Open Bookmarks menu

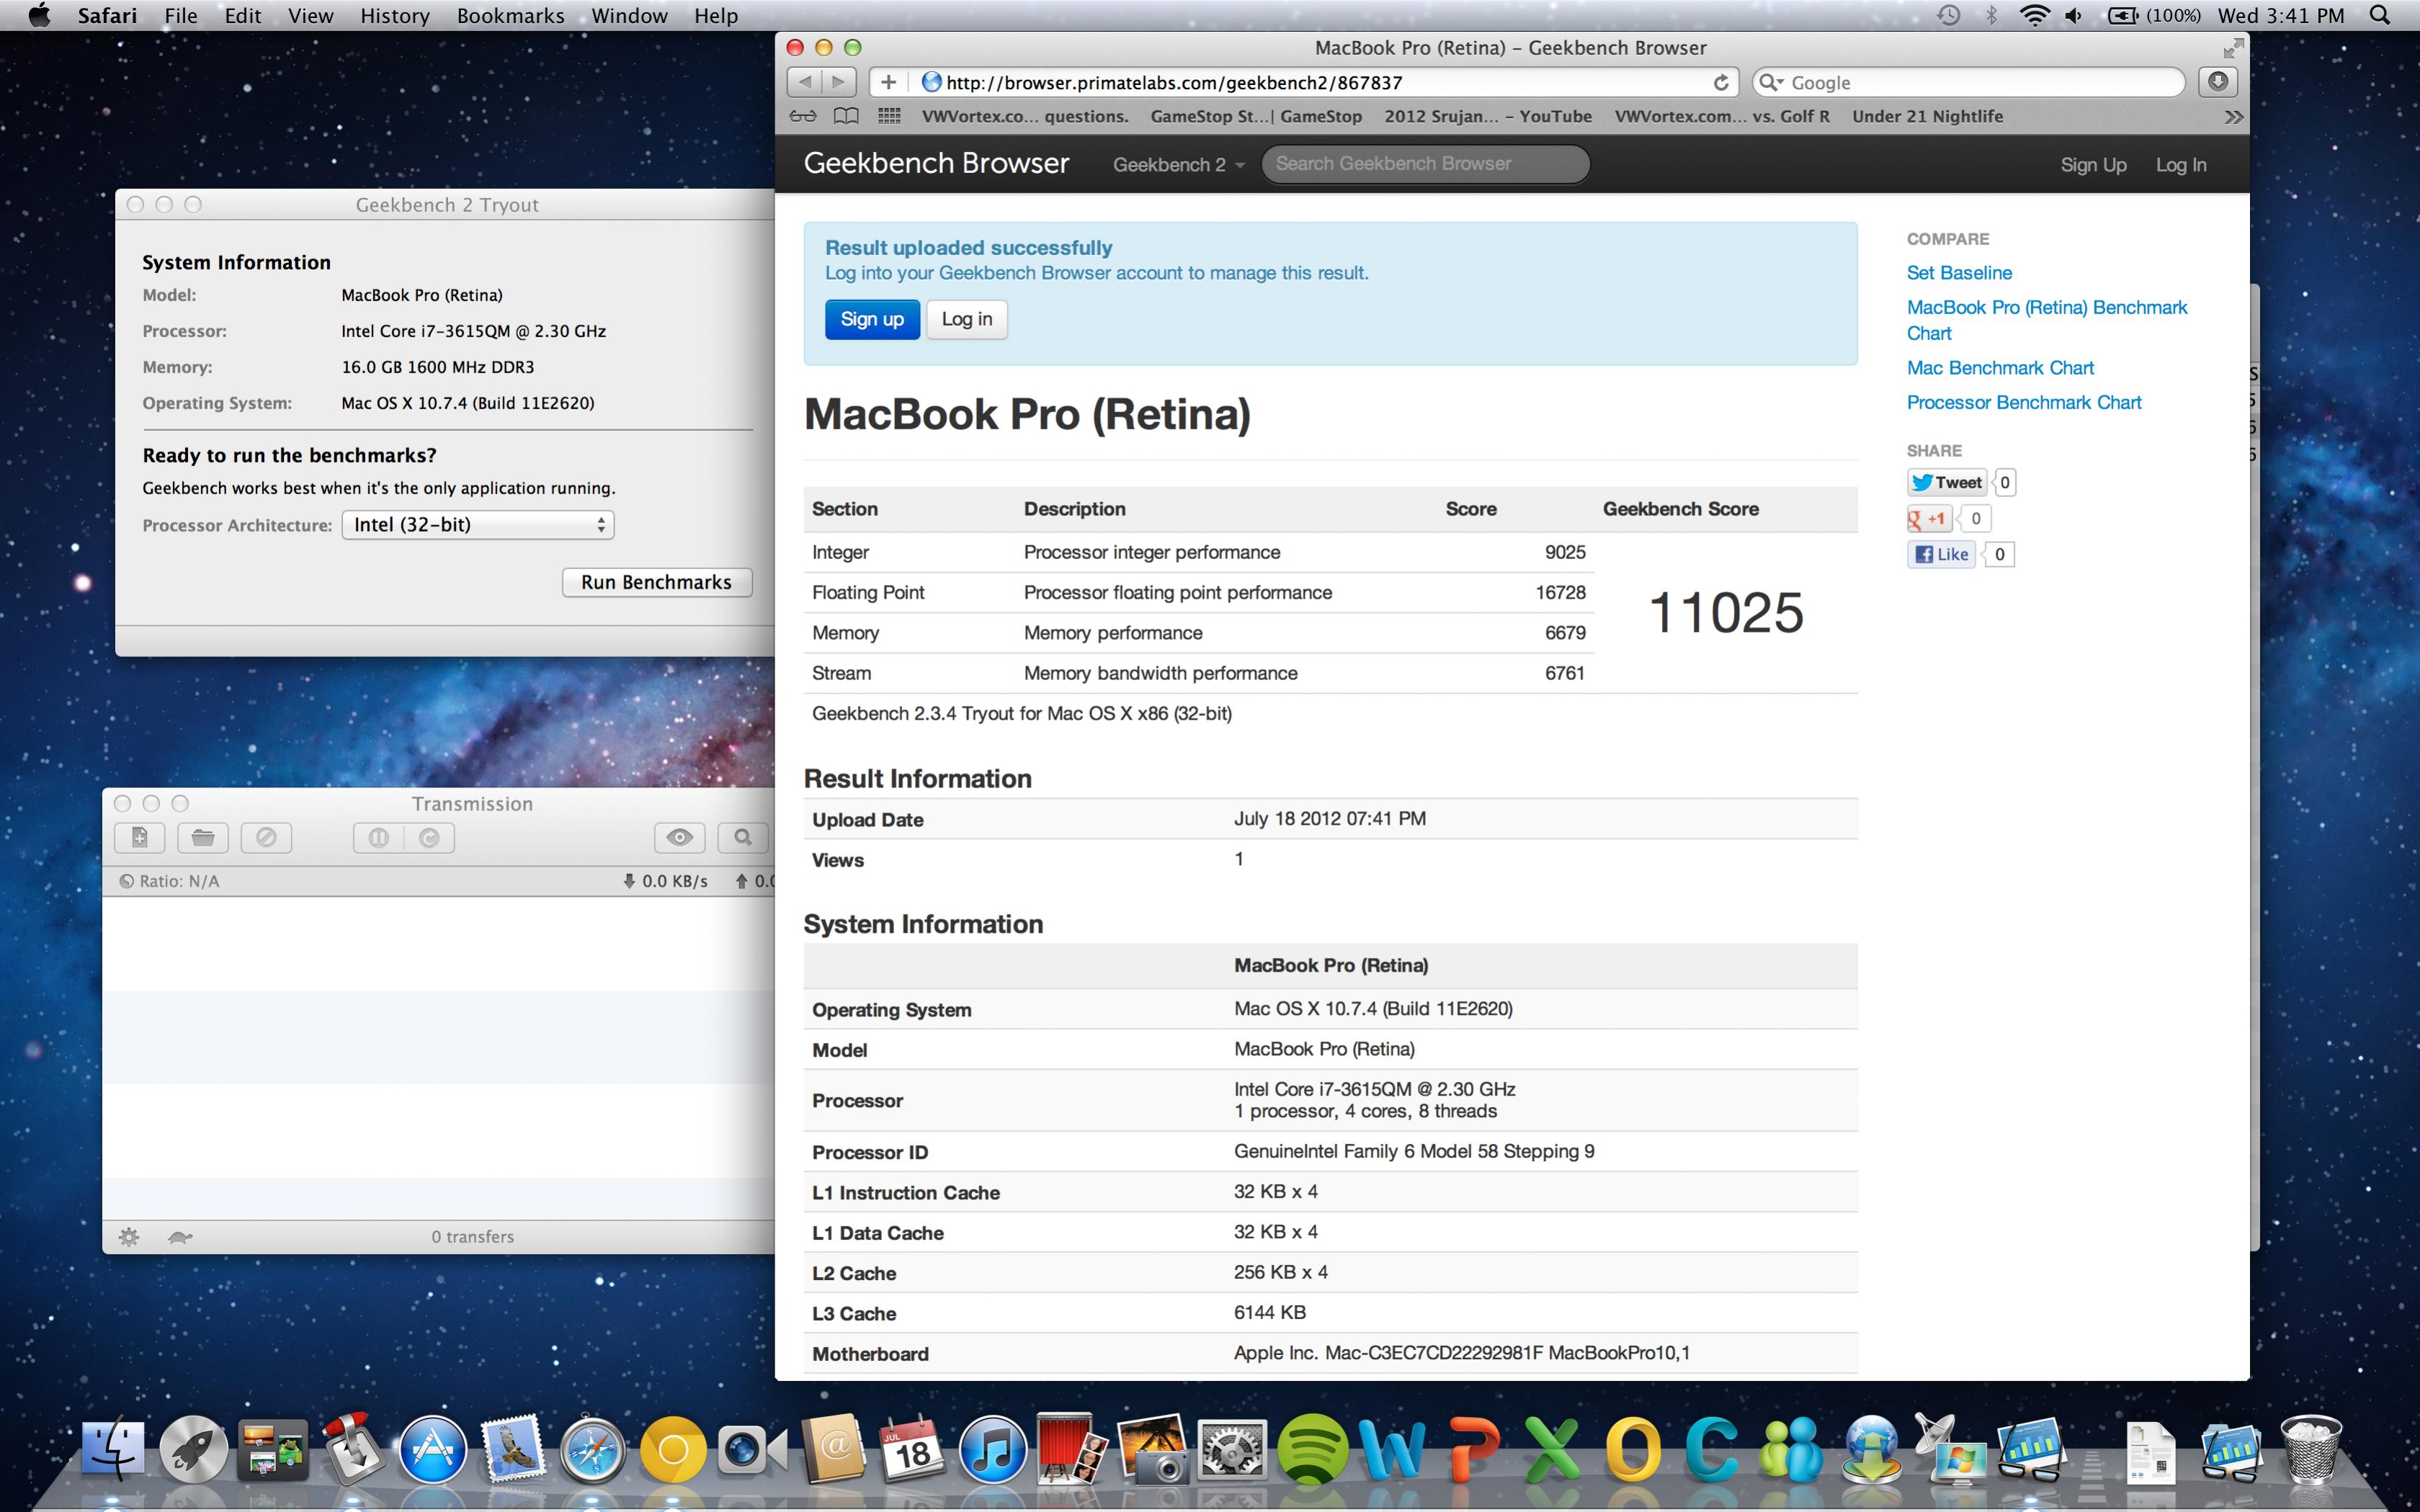pyautogui.click(x=510, y=15)
